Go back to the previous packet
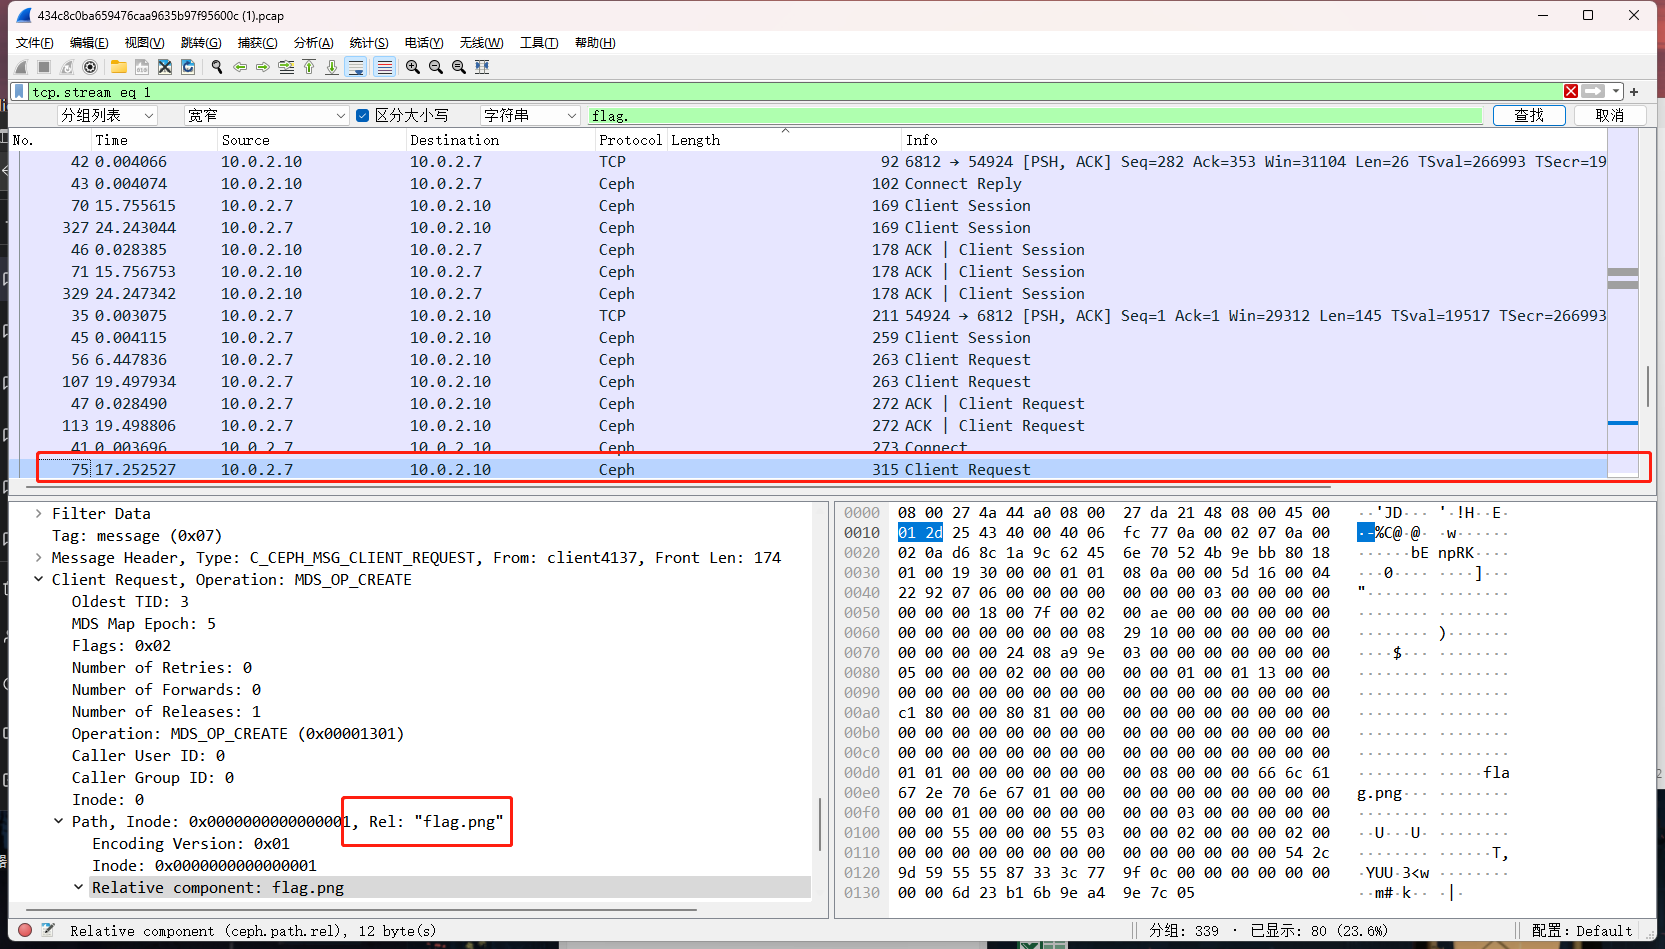 tap(240, 67)
